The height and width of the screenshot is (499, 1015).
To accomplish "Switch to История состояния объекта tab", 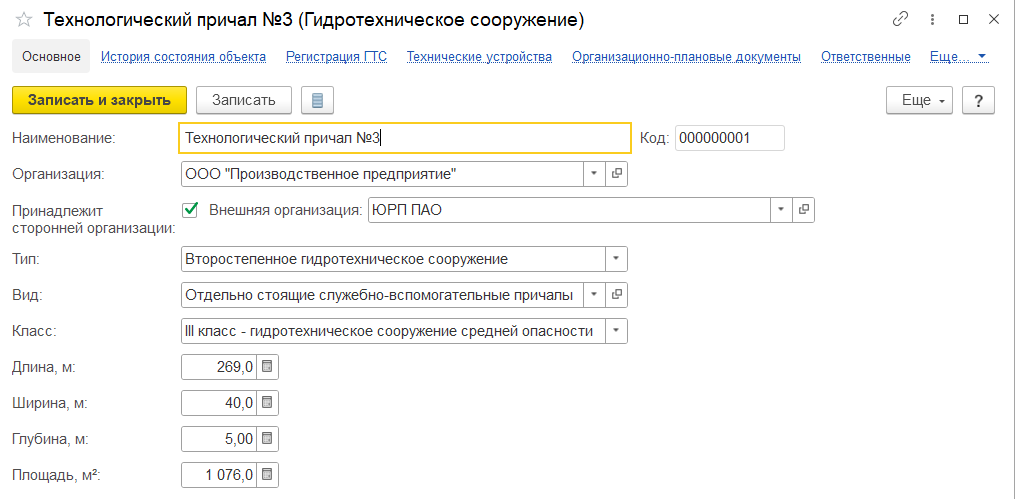I will click(x=183, y=57).
